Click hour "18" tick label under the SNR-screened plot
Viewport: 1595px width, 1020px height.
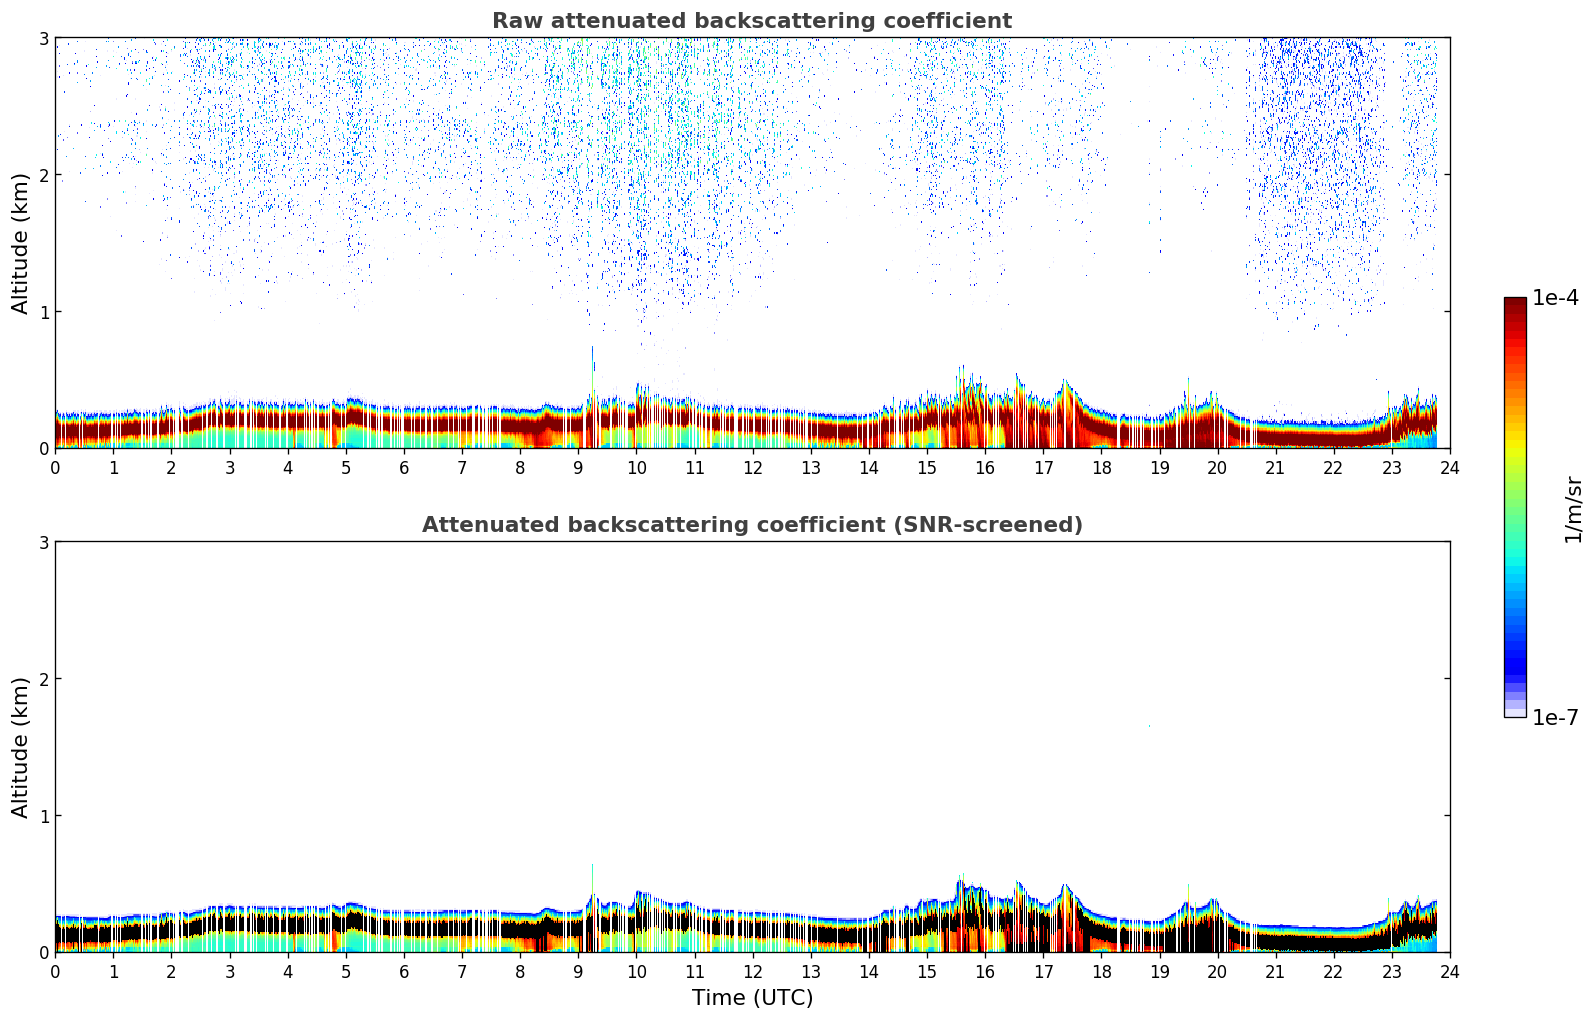pos(1101,971)
